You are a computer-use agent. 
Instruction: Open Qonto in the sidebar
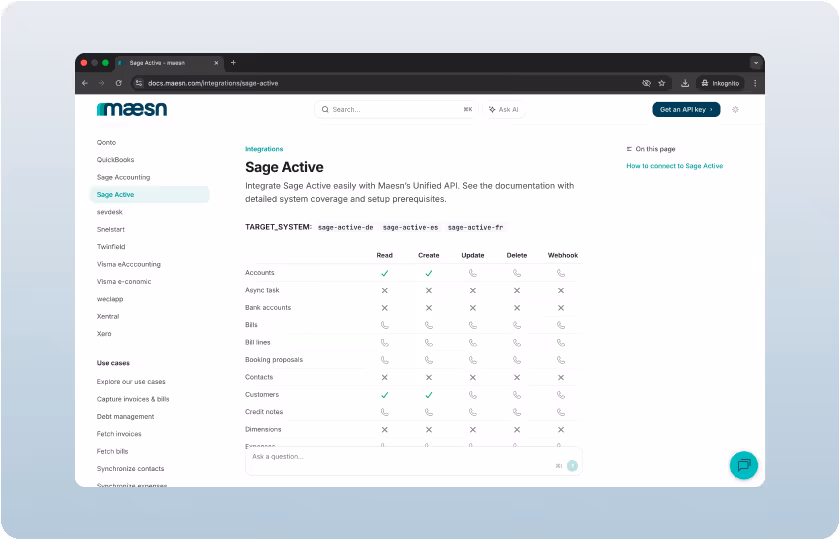(x=106, y=142)
